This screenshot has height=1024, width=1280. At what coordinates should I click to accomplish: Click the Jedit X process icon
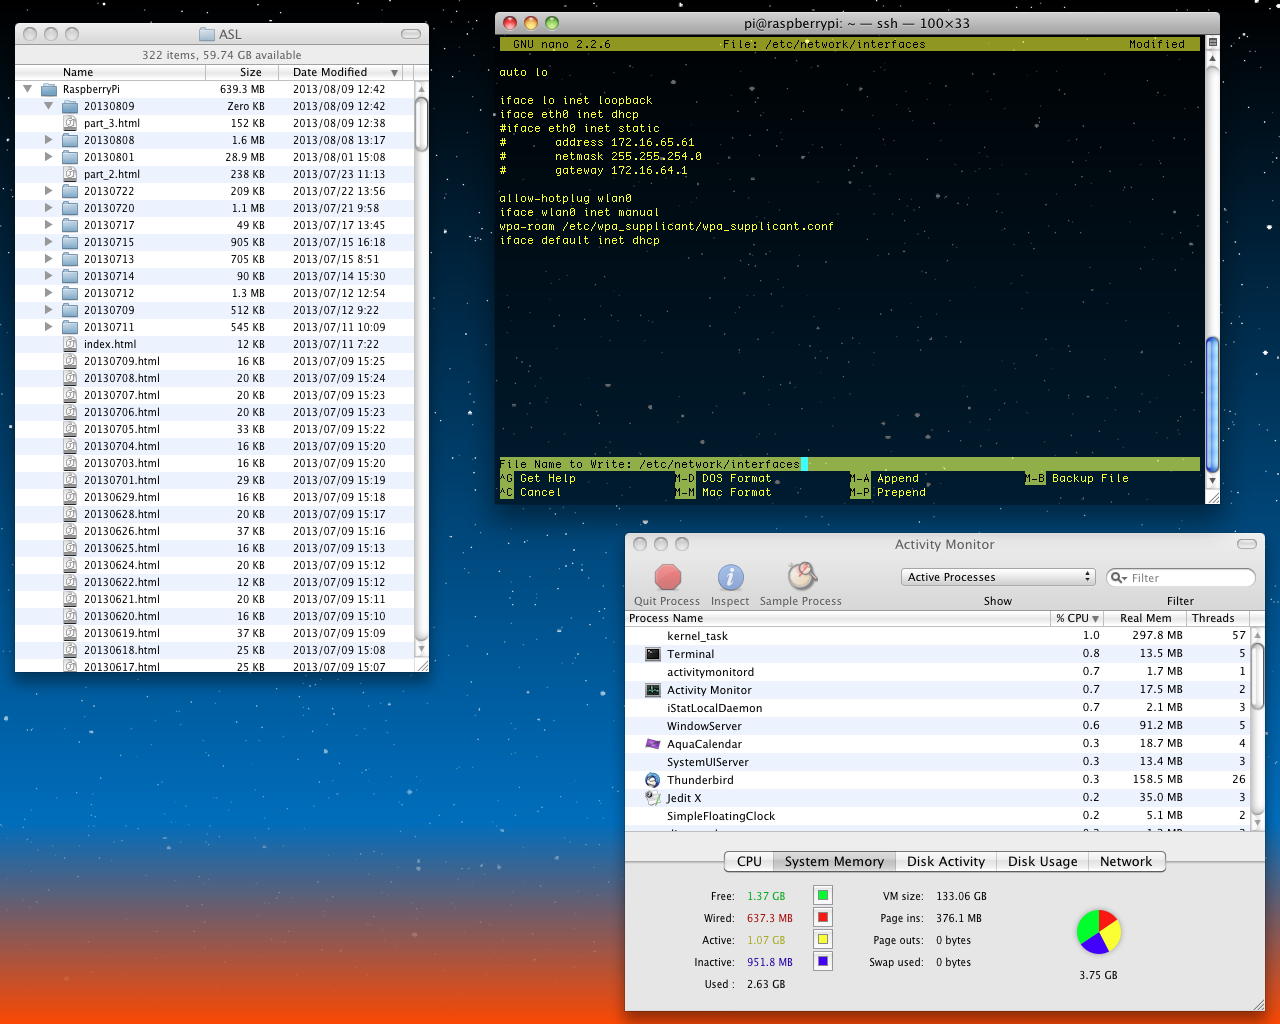653,798
